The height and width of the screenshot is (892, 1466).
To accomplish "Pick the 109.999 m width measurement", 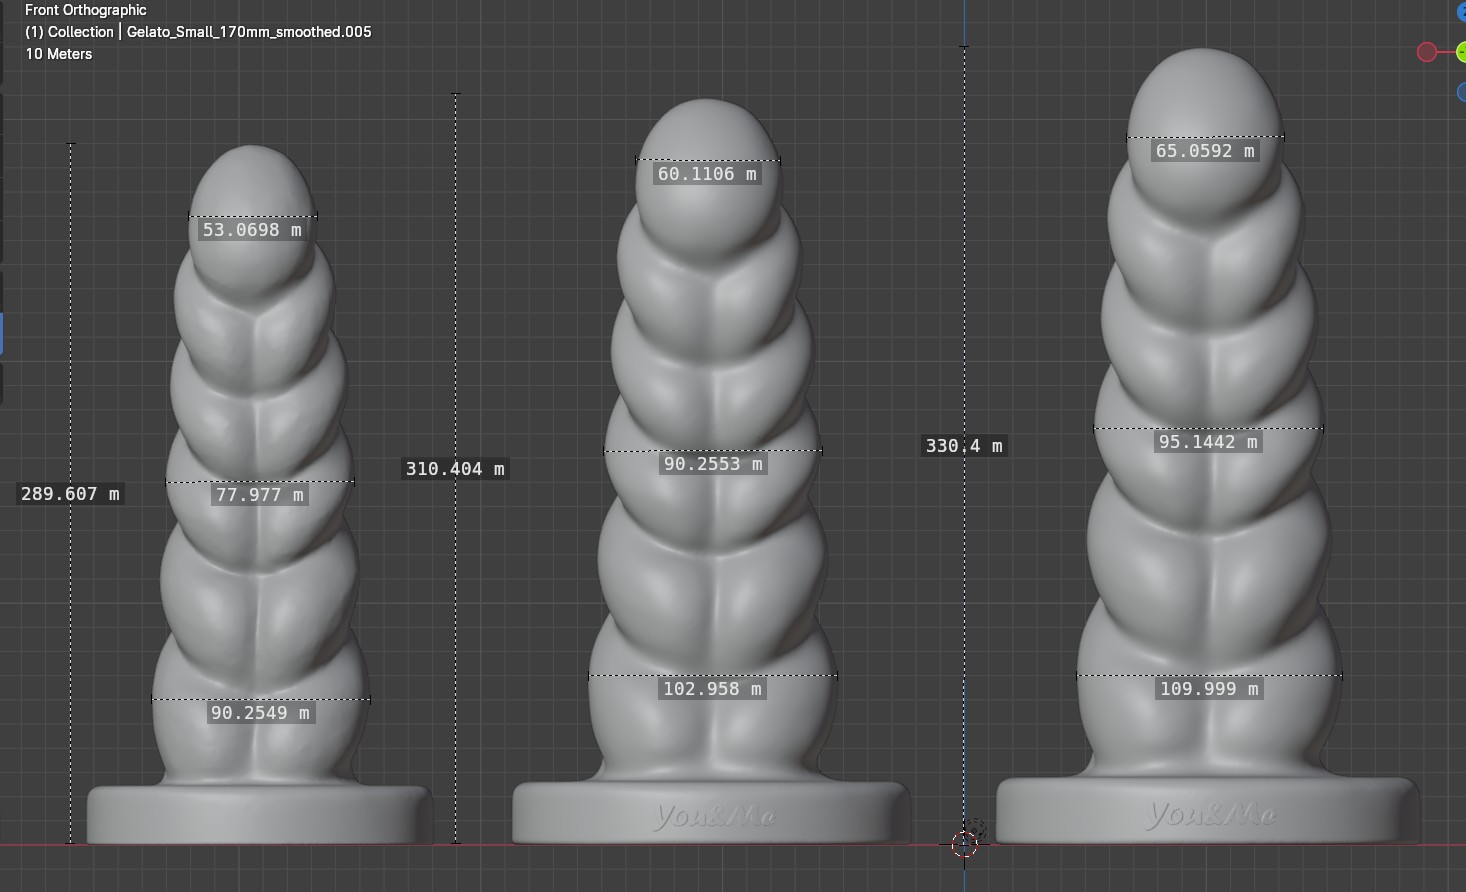I will coord(1209,689).
